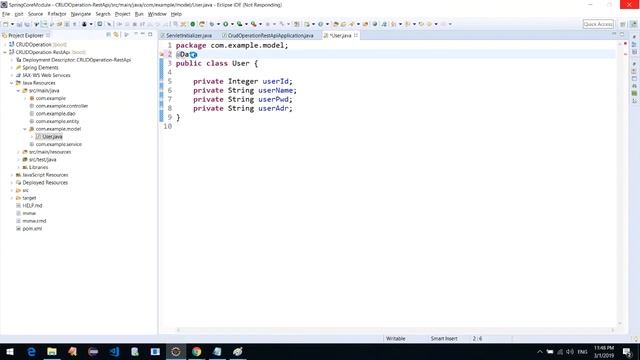This screenshot has height=360, width=640.
Task: Click the error marker on line 2
Action: coord(162,54)
